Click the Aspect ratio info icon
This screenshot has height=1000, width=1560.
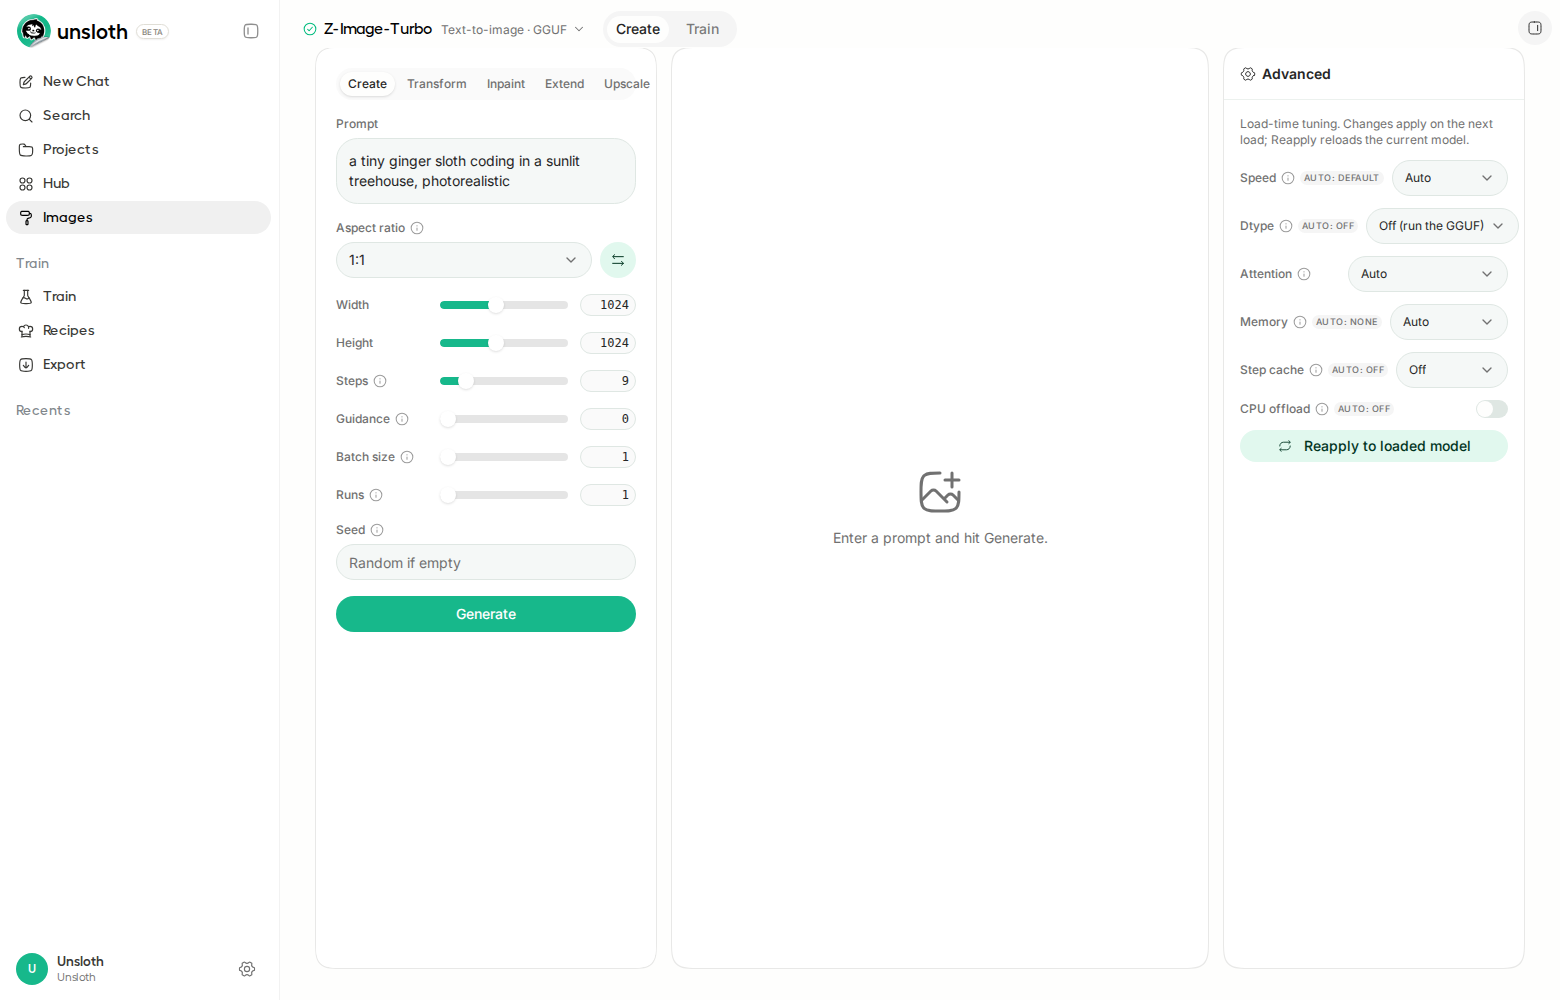pyautogui.click(x=417, y=228)
